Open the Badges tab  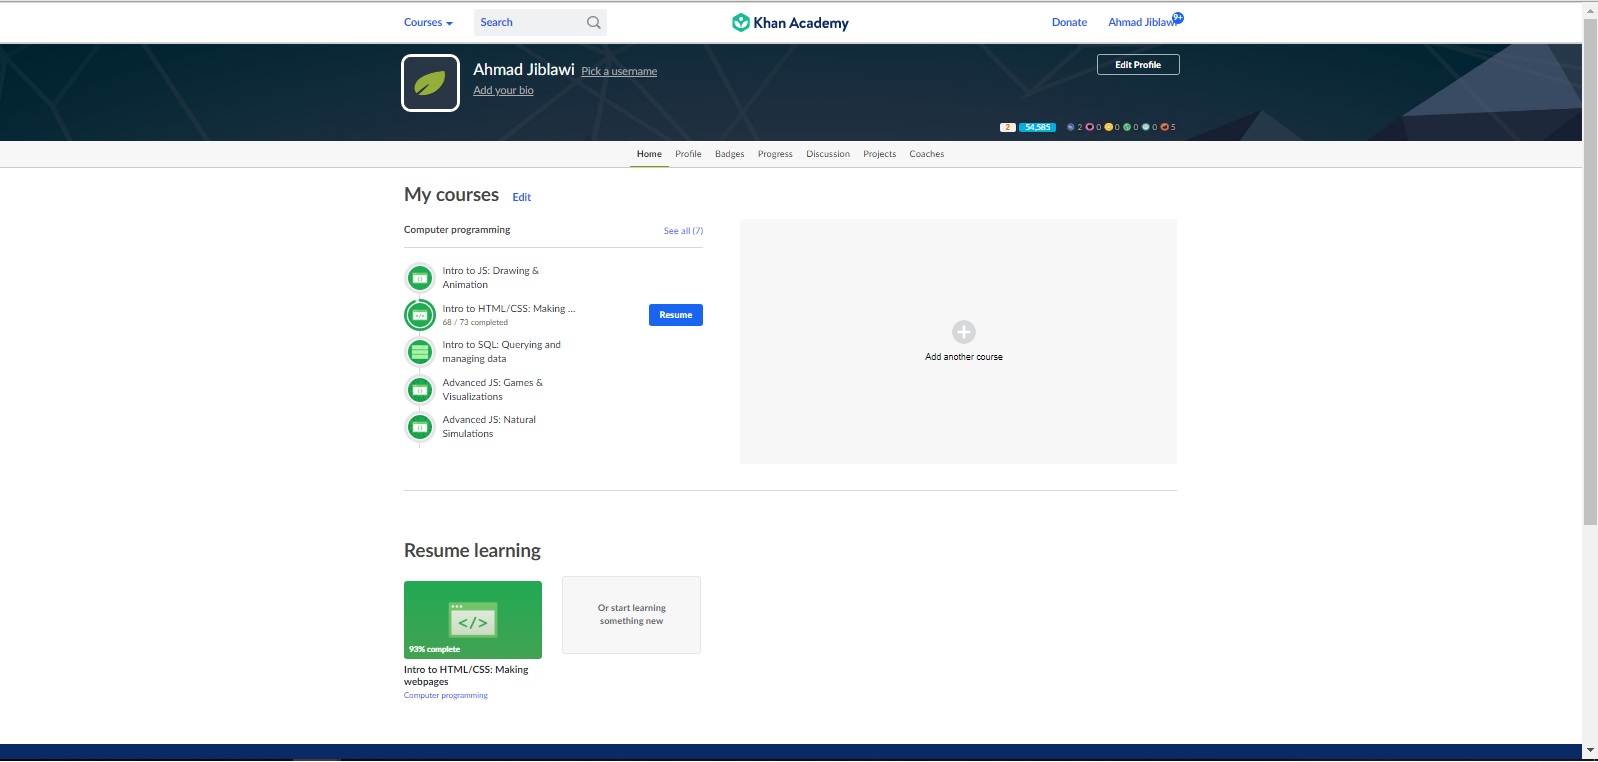click(730, 154)
